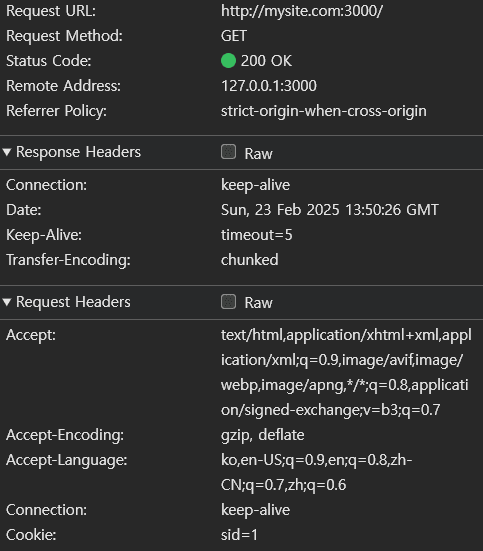Collapse the Request Headers section
Screen dimensions: 483x551
coord(7,302)
